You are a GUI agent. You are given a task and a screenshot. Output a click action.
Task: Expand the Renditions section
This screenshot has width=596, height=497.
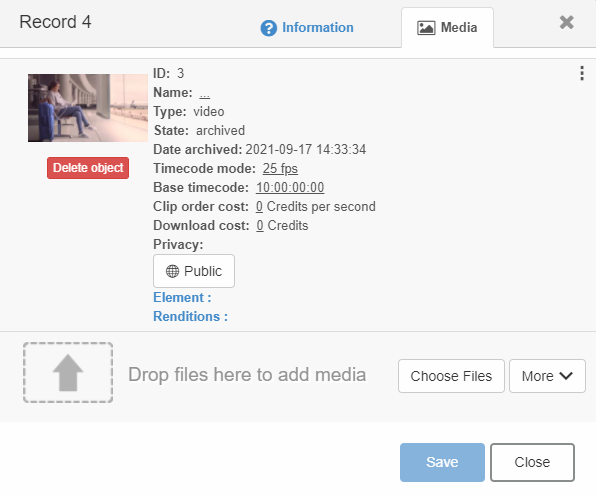190,317
